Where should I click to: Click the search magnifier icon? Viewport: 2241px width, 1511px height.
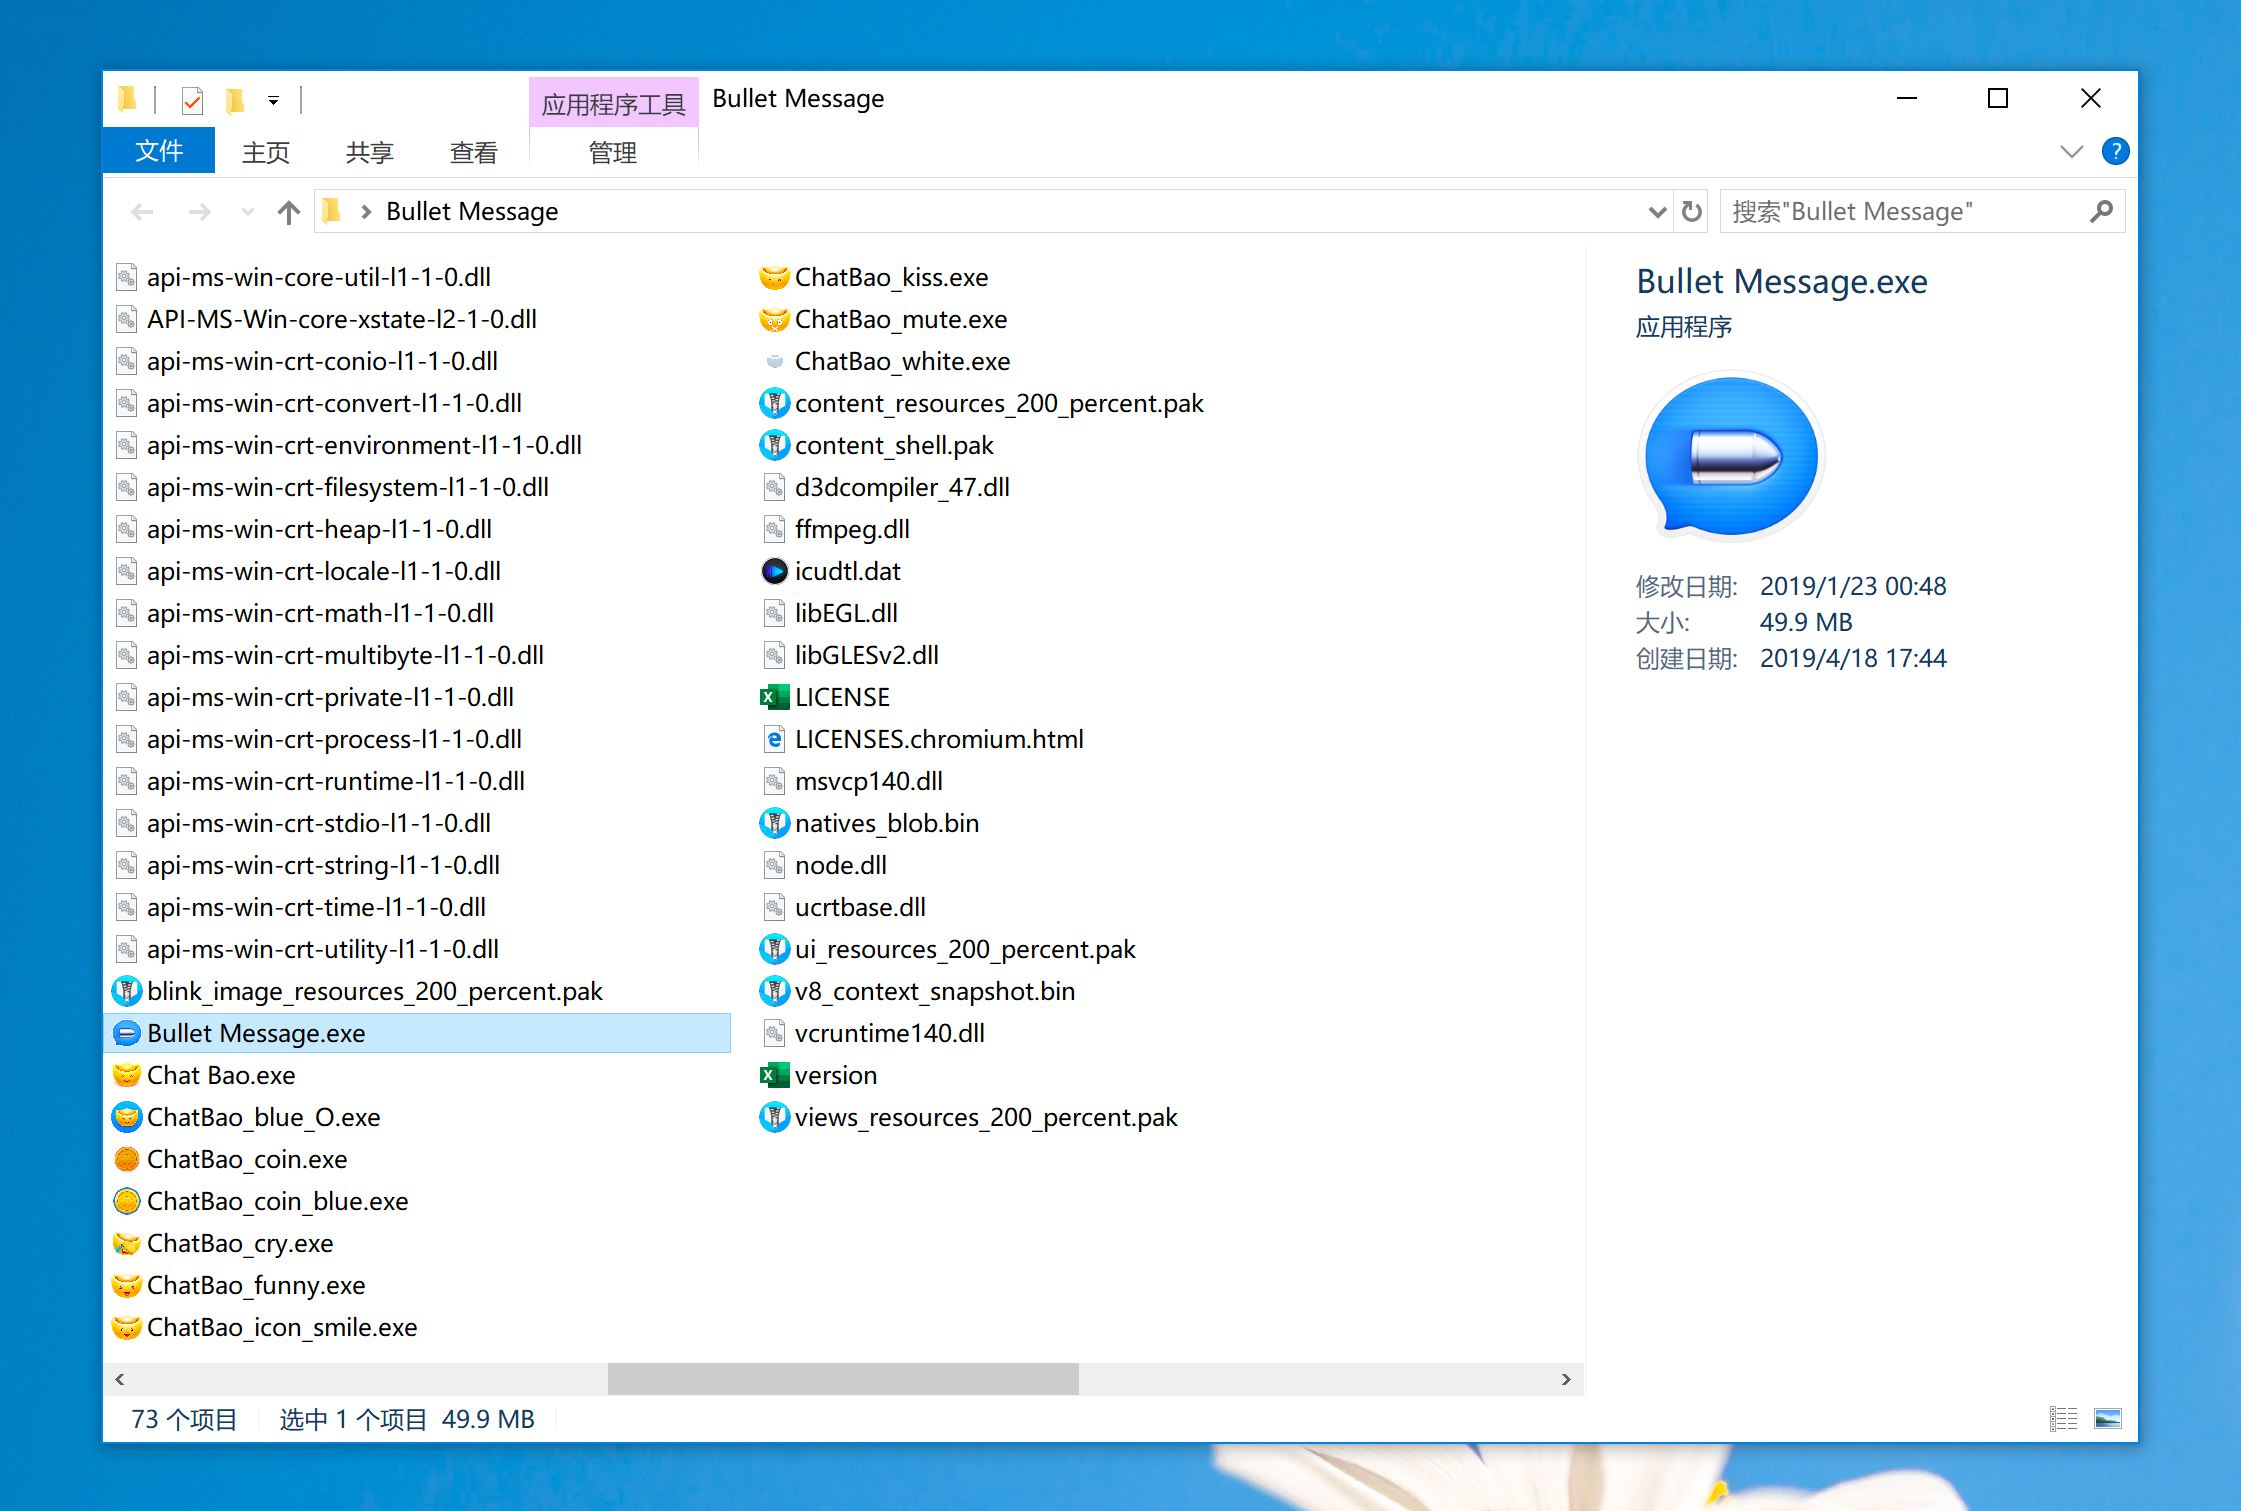[x=2101, y=211]
